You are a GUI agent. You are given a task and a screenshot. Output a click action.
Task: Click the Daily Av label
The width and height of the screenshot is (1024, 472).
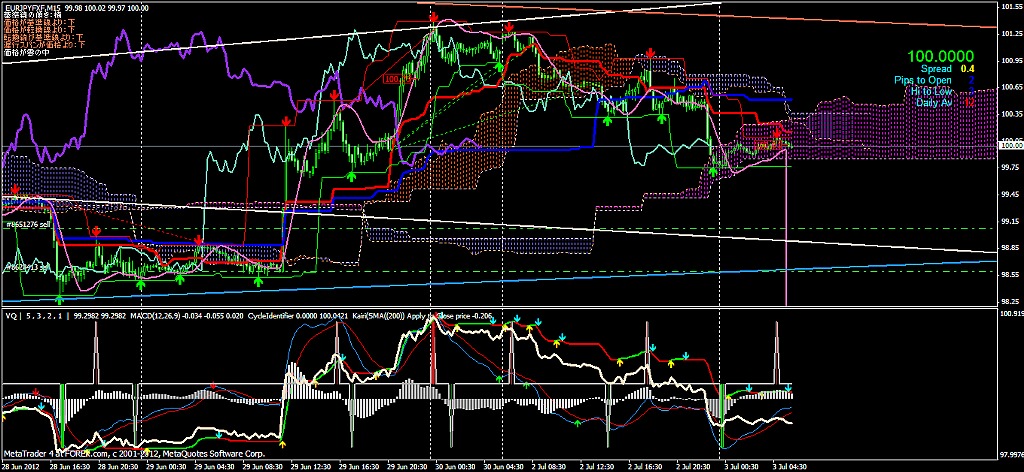pyautogui.click(x=931, y=102)
